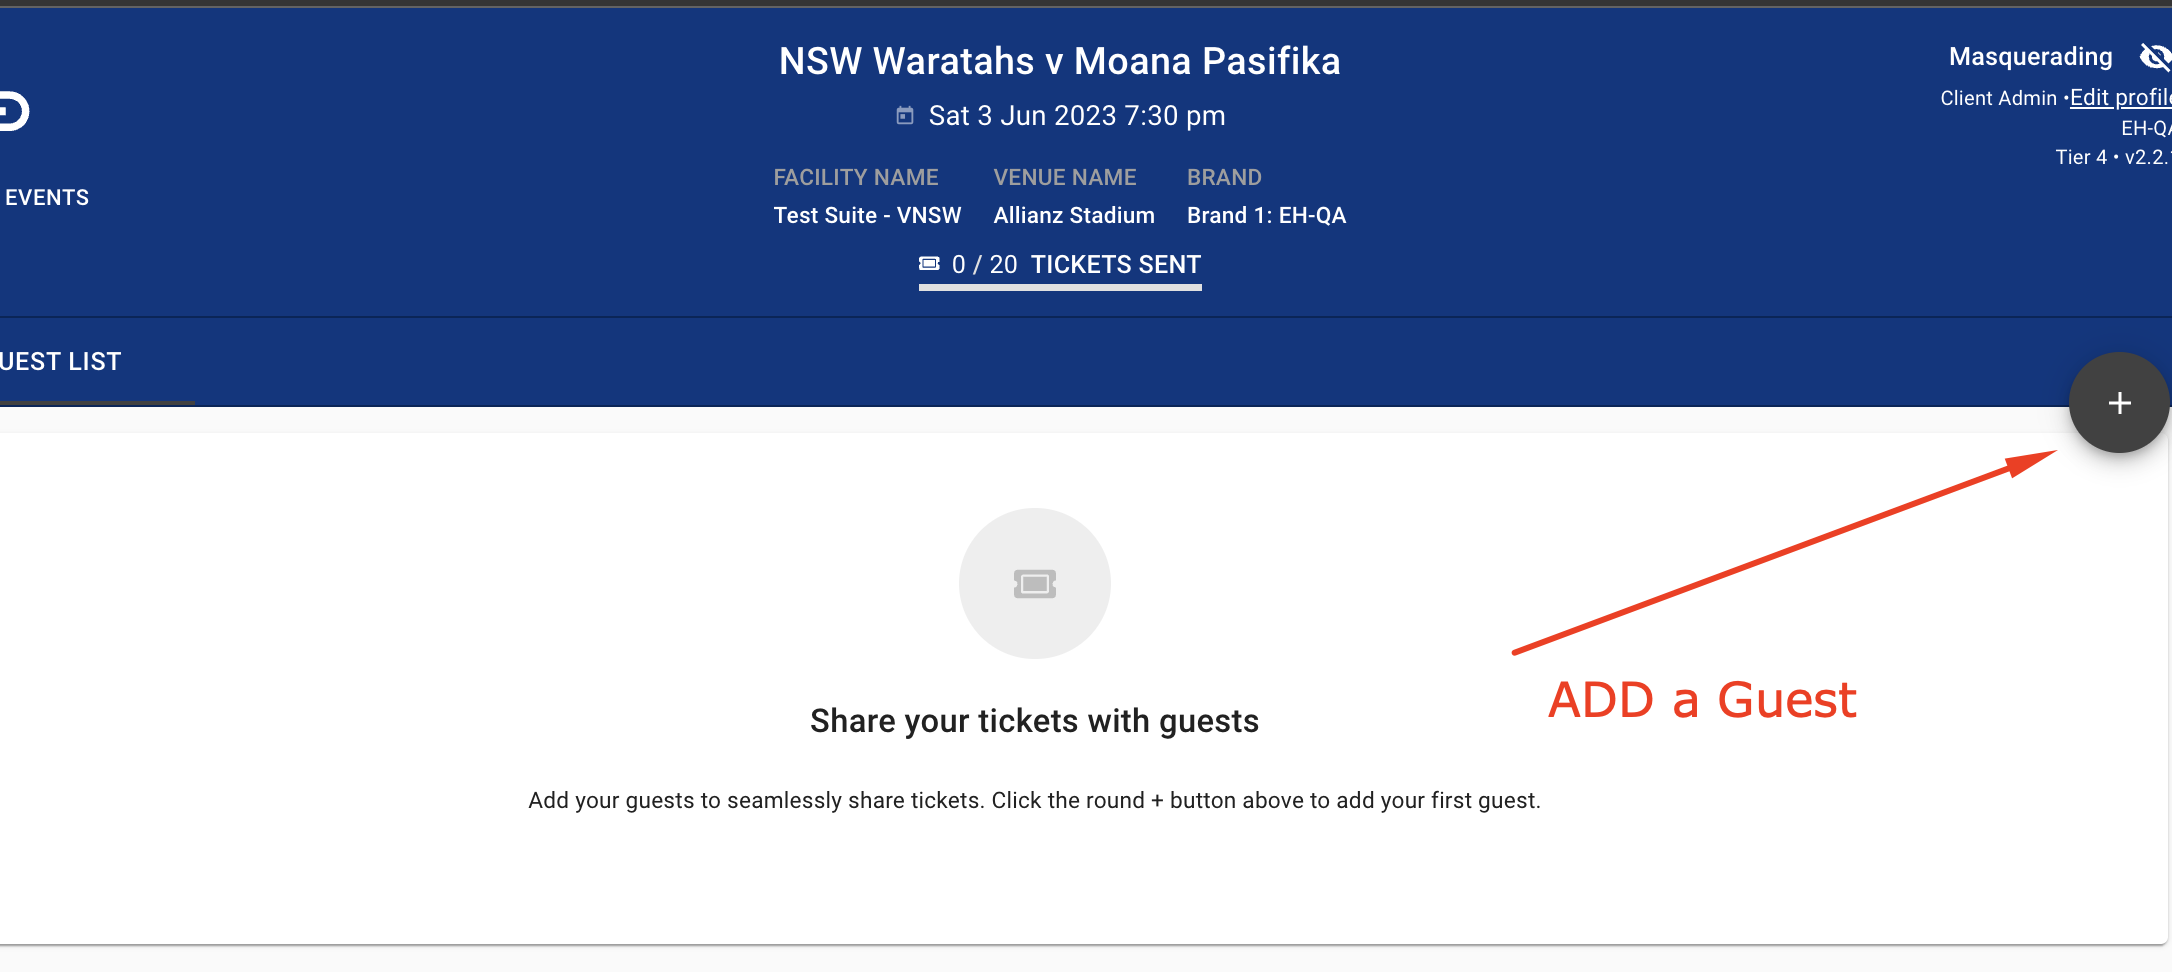Click the Tier 4 version text
Image resolution: width=2172 pixels, height=972 pixels.
(2110, 157)
